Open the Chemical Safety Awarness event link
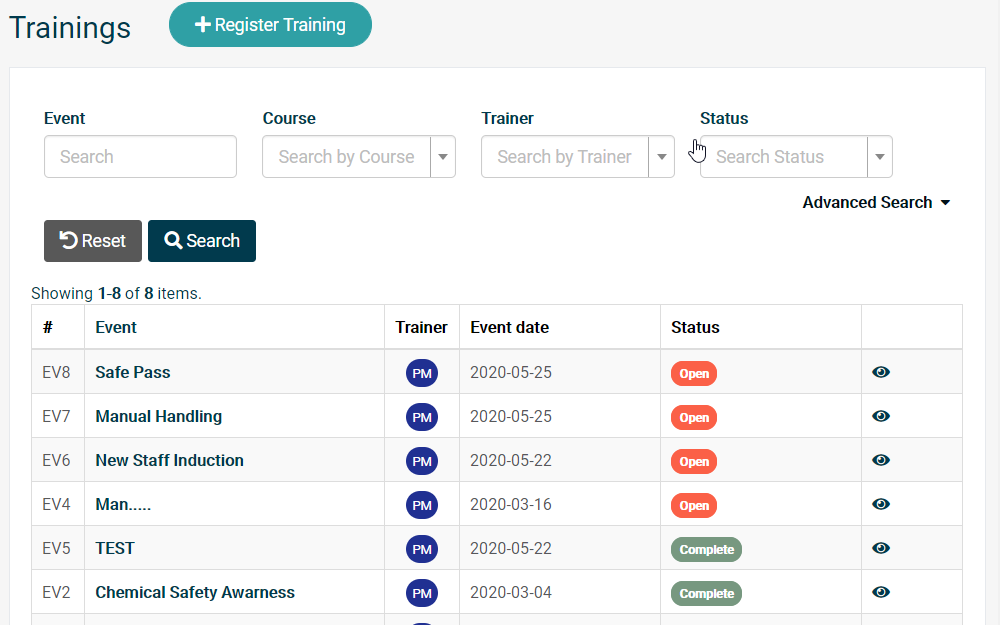 (195, 592)
